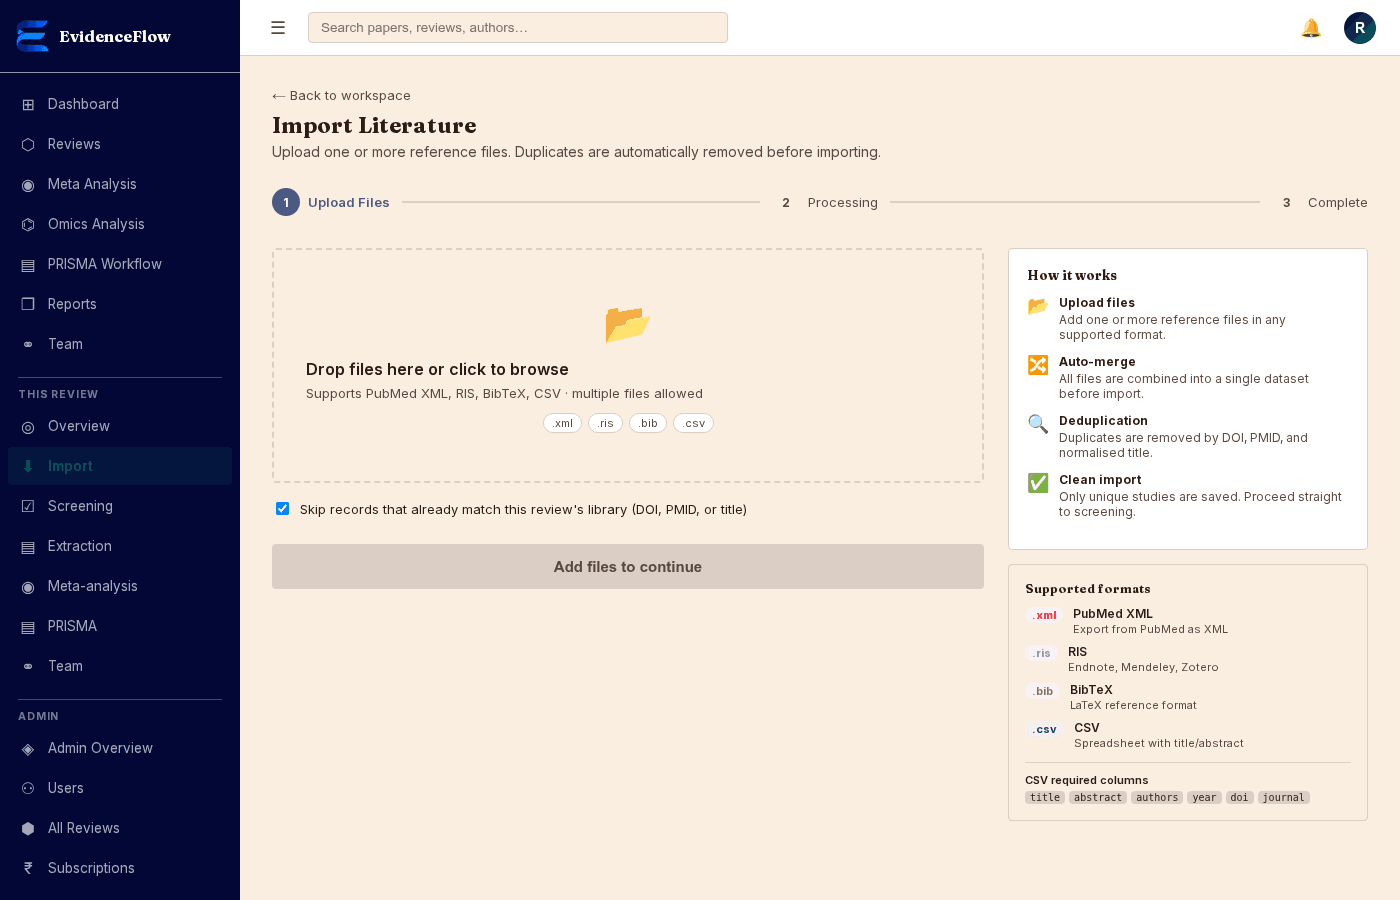Click the Reports sidebar icon
The width and height of the screenshot is (1400, 900).
(x=28, y=304)
